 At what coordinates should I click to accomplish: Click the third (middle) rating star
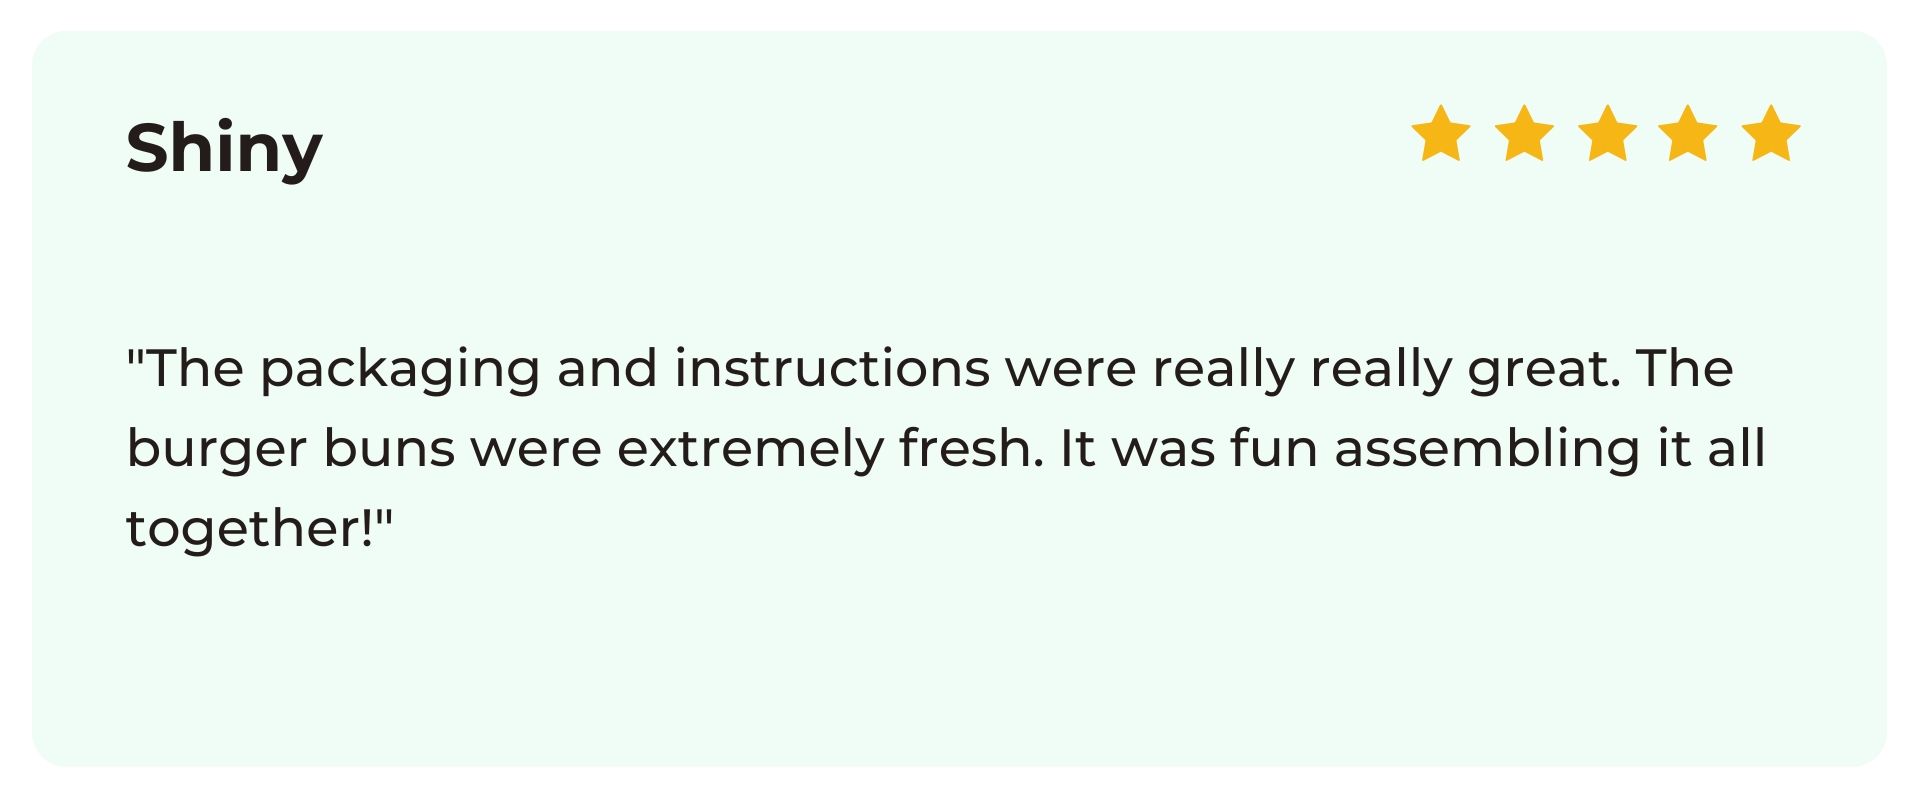point(1607,133)
